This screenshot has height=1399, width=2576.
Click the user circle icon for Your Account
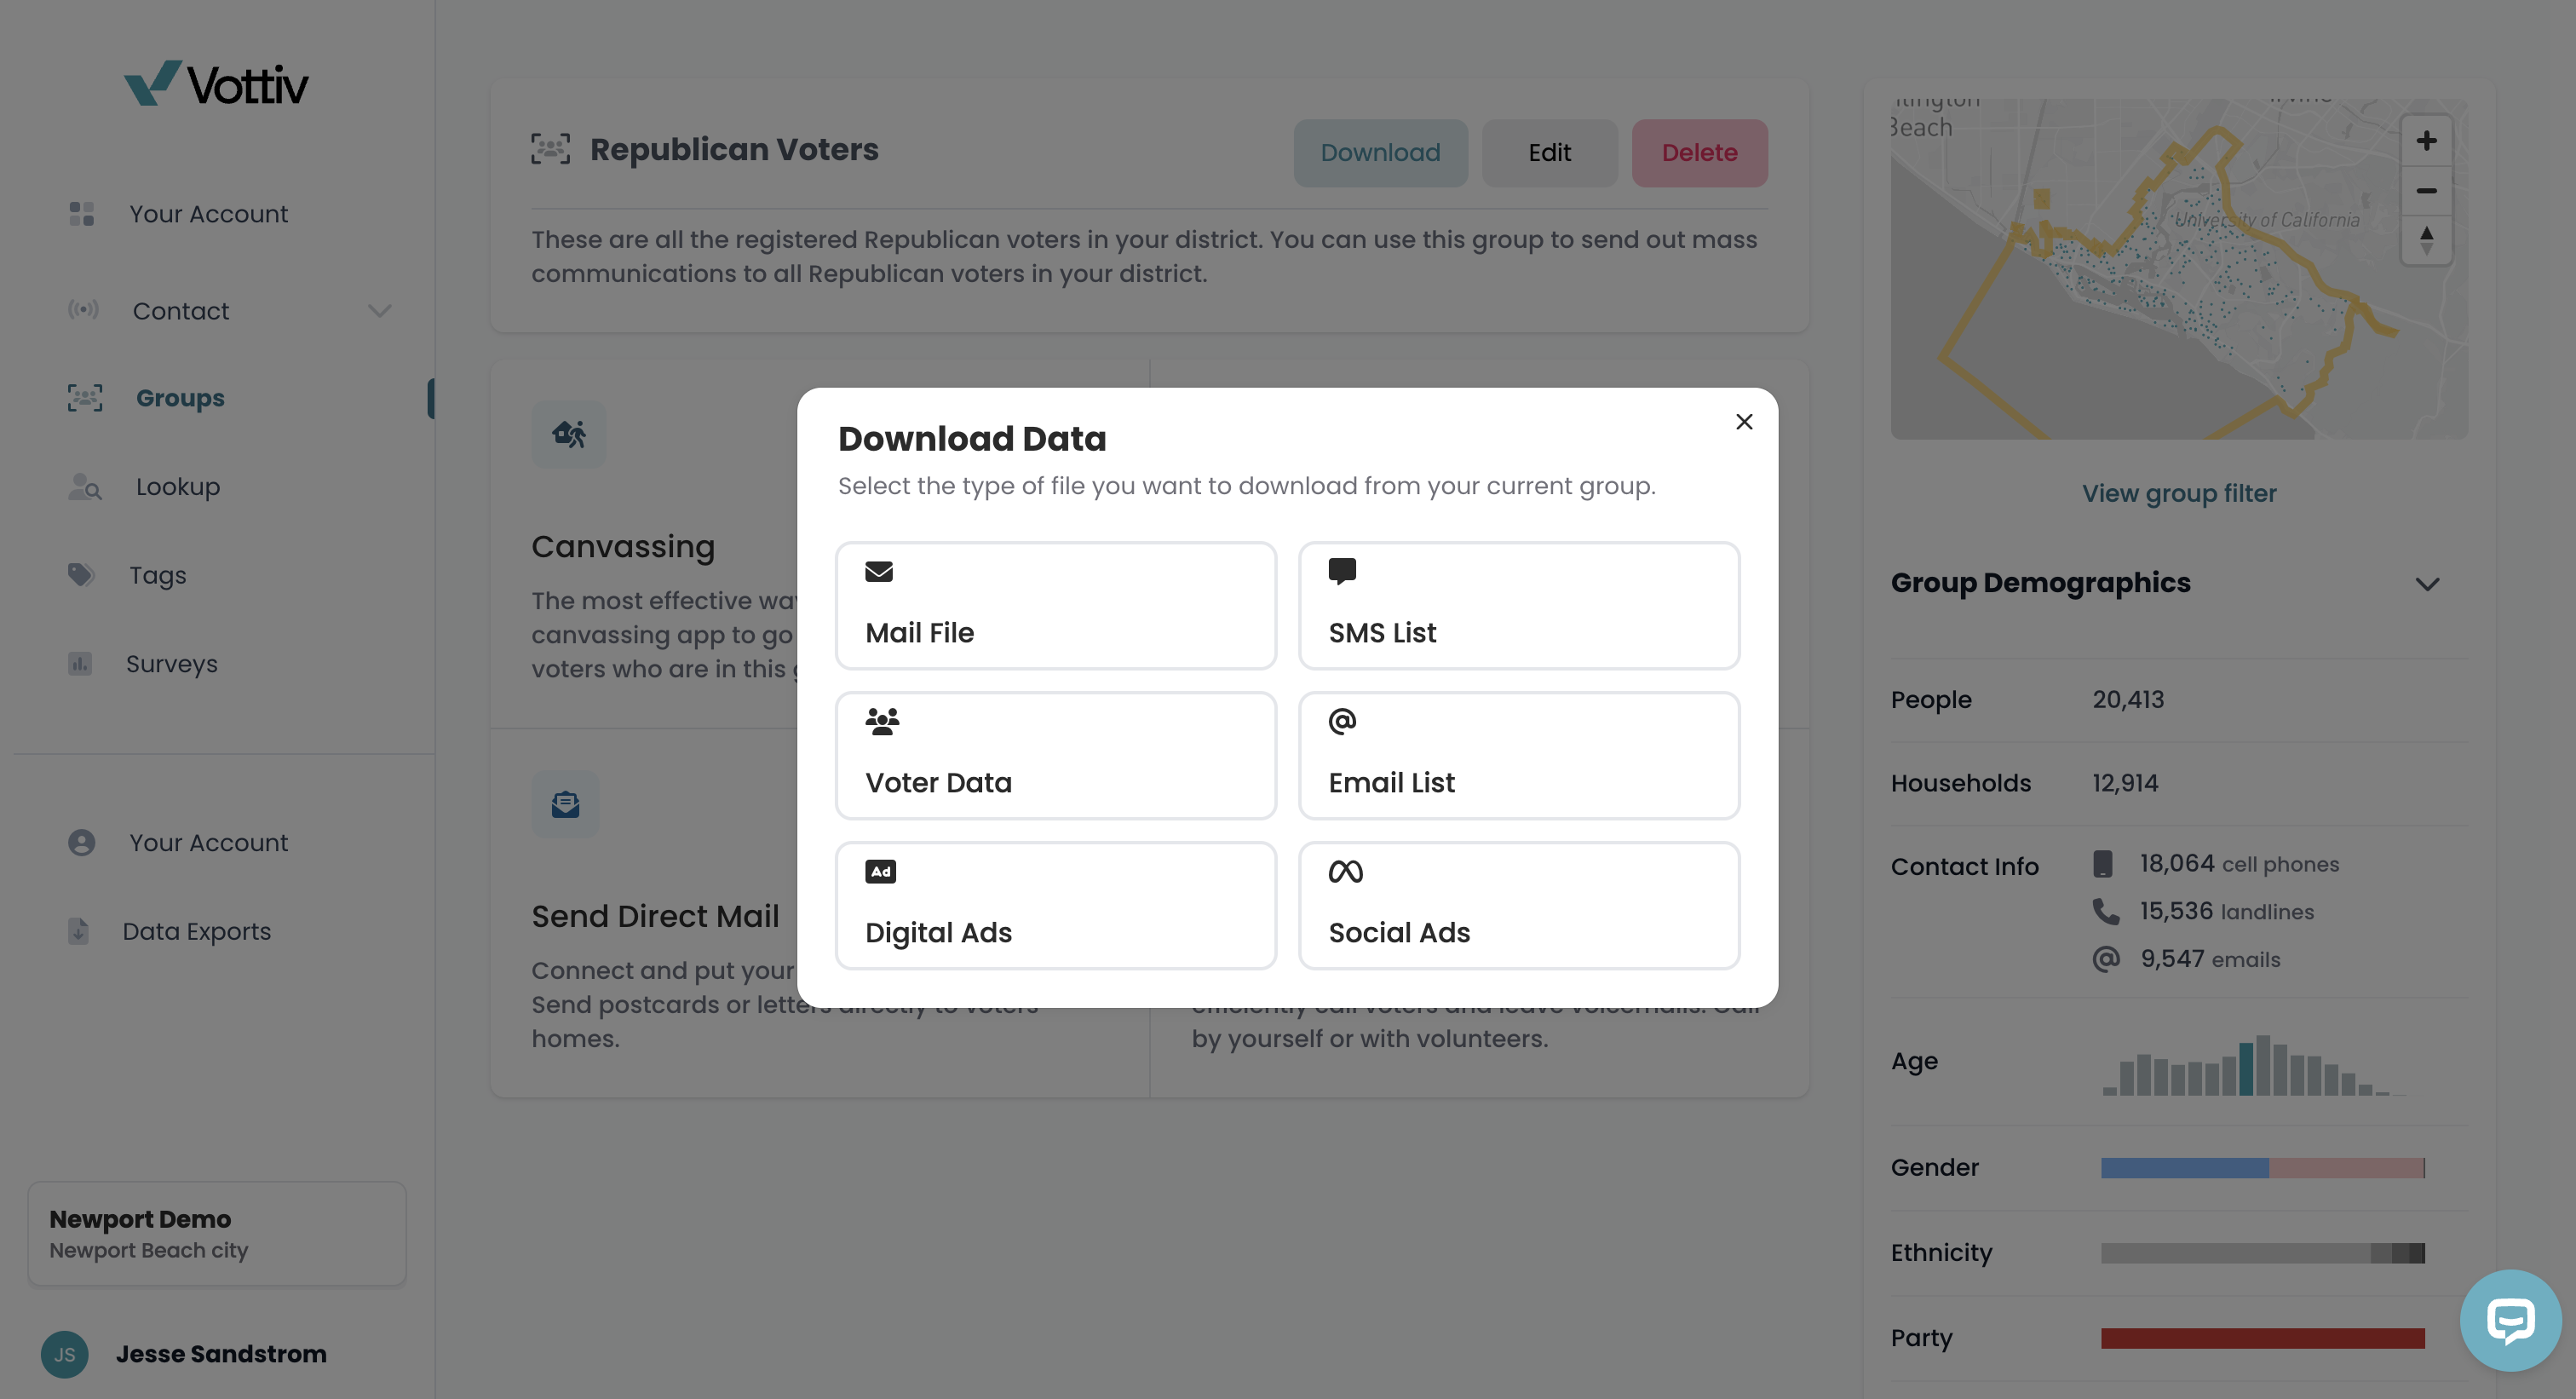[x=82, y=843]
